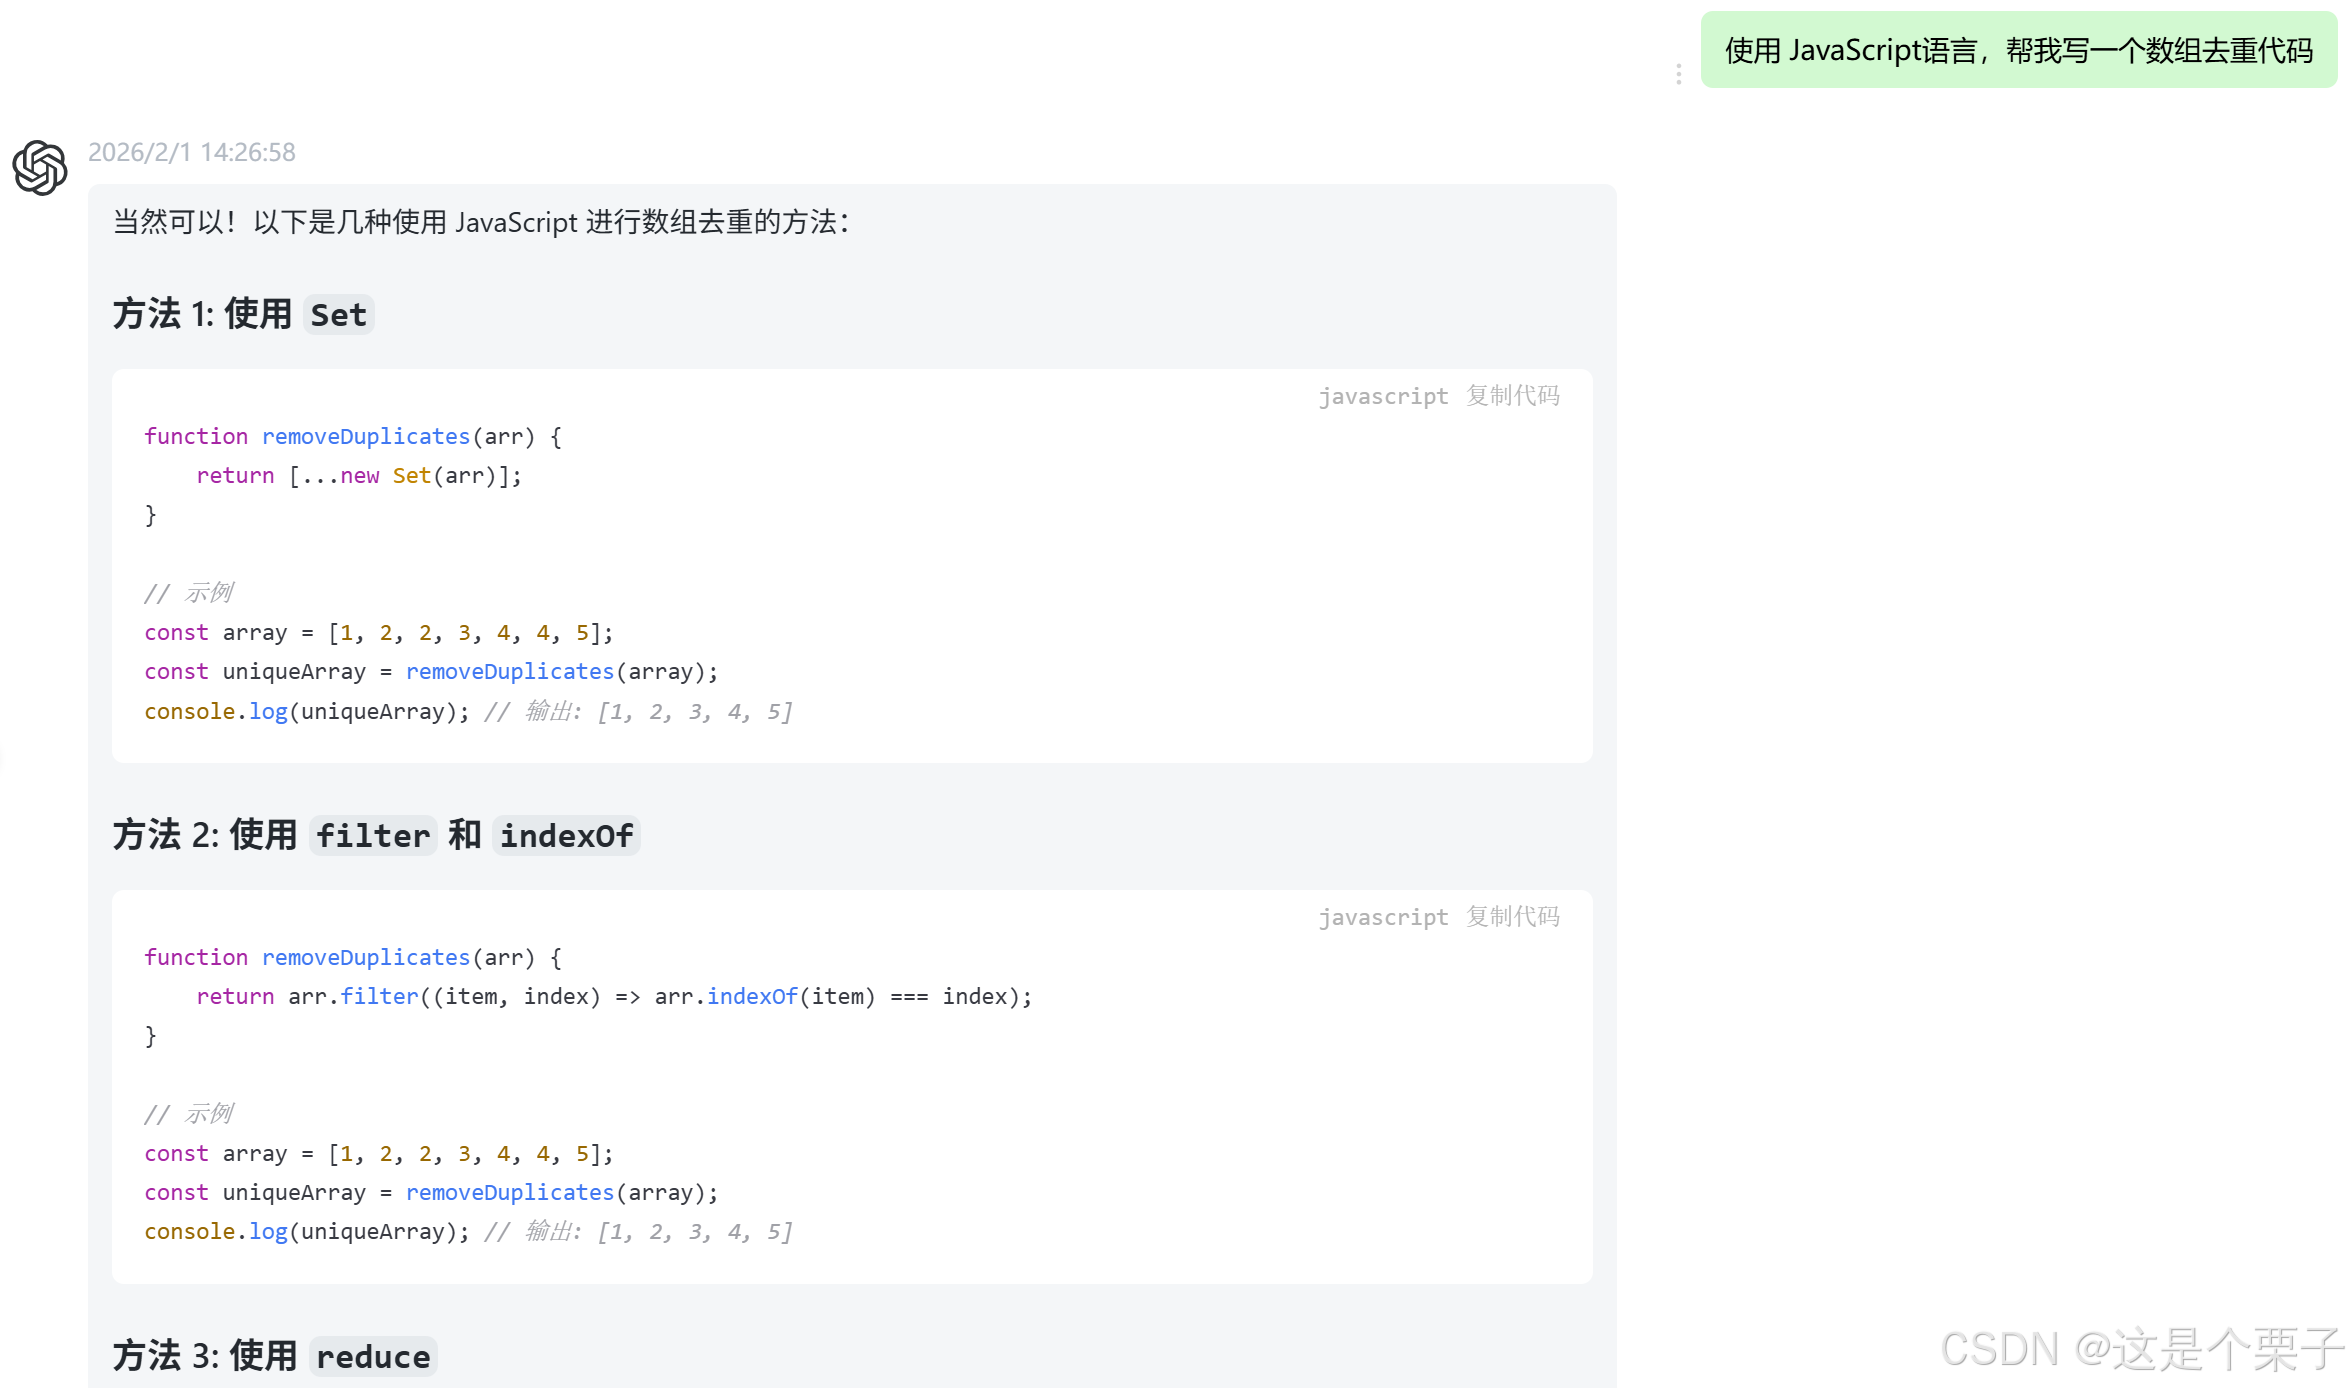Click the inline code tag reduce
Screen dimensions: 2350x1388
[x=372, y=1357]
